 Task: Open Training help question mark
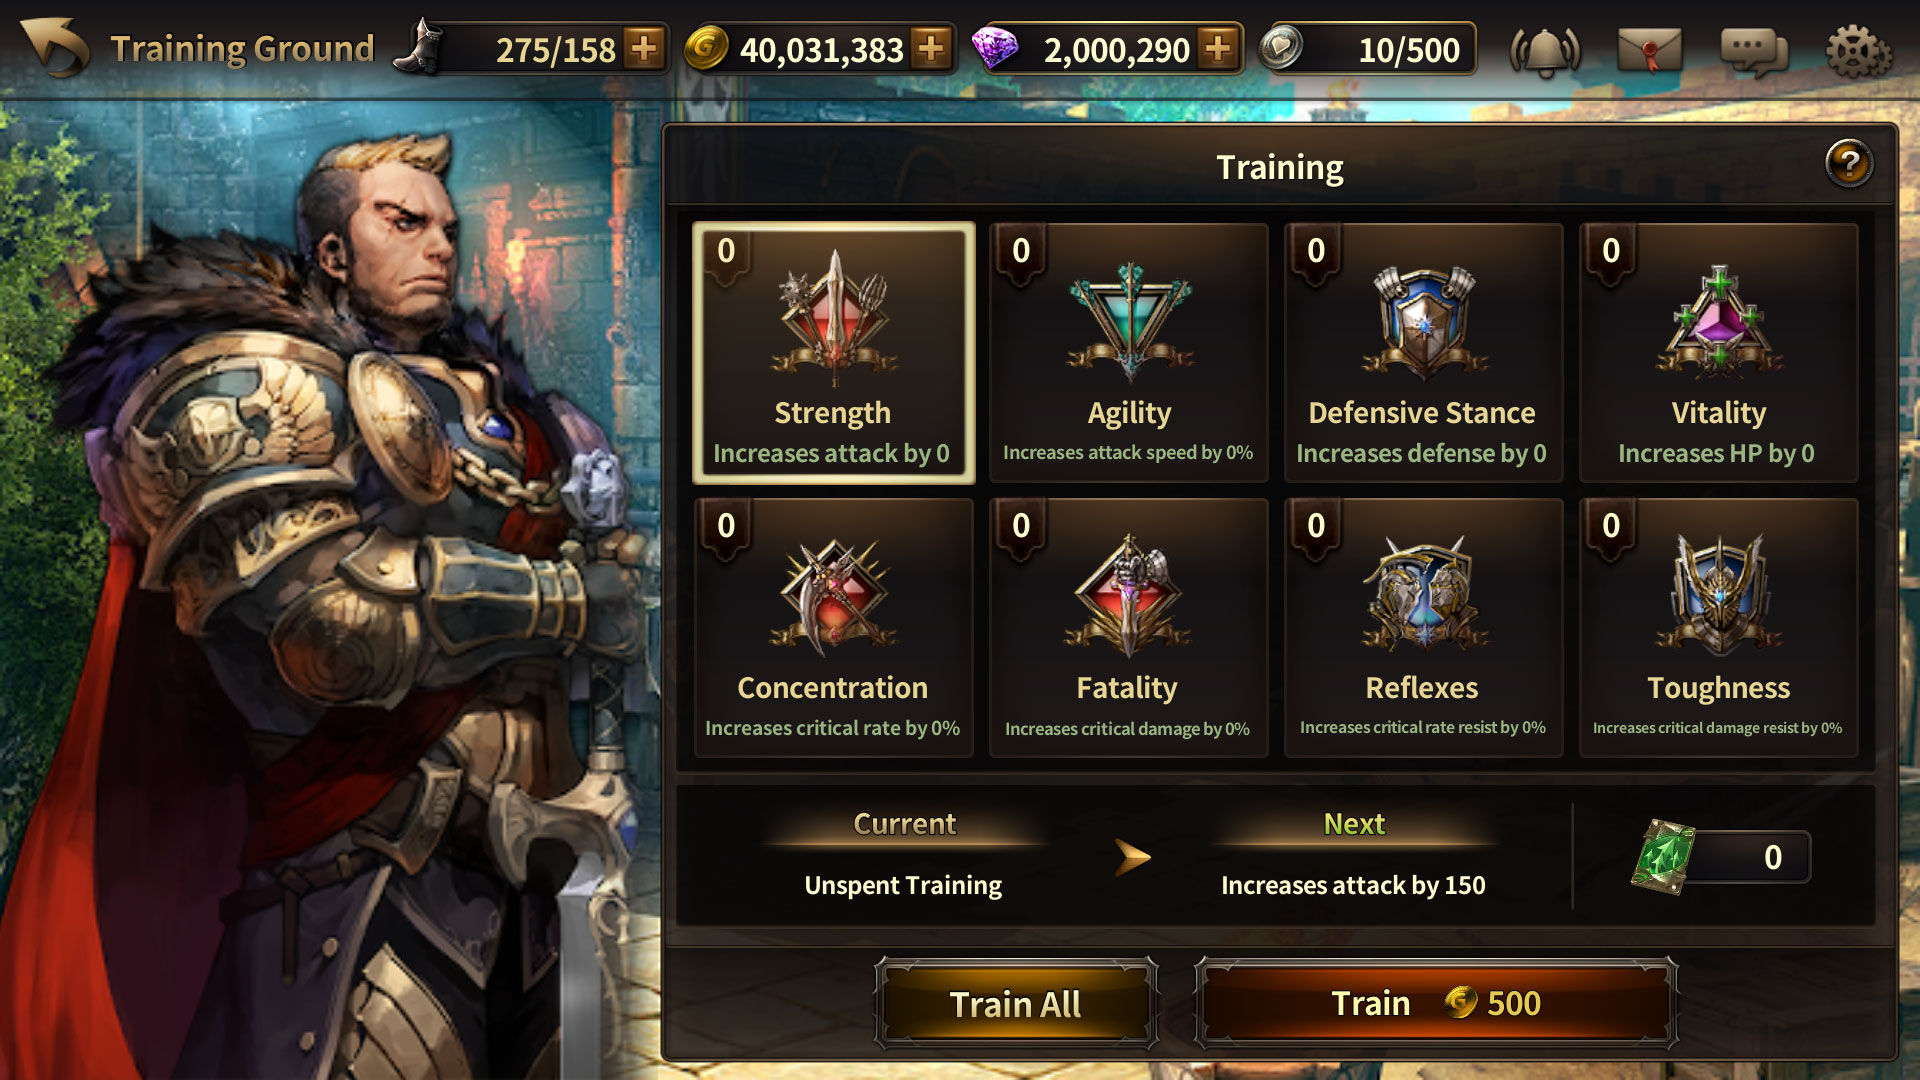[x=1849, y=163]
